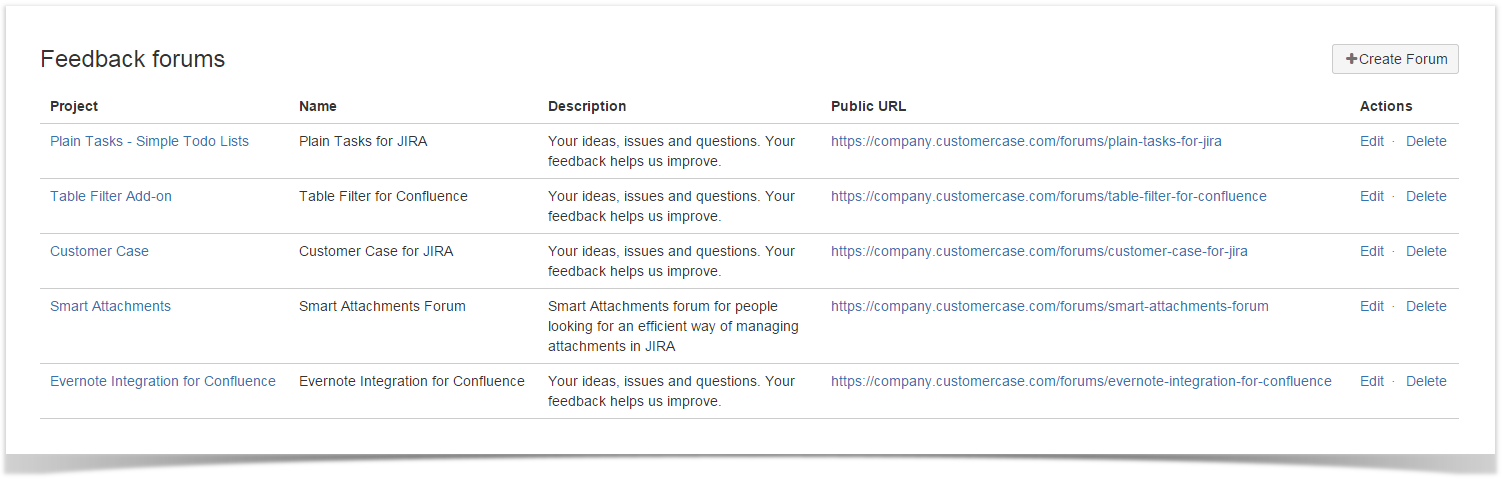Viewport: 1509px width, 483px height.
Task: Visit the customer-case-for-jira public URL
Action: (x=1039, y=251)
